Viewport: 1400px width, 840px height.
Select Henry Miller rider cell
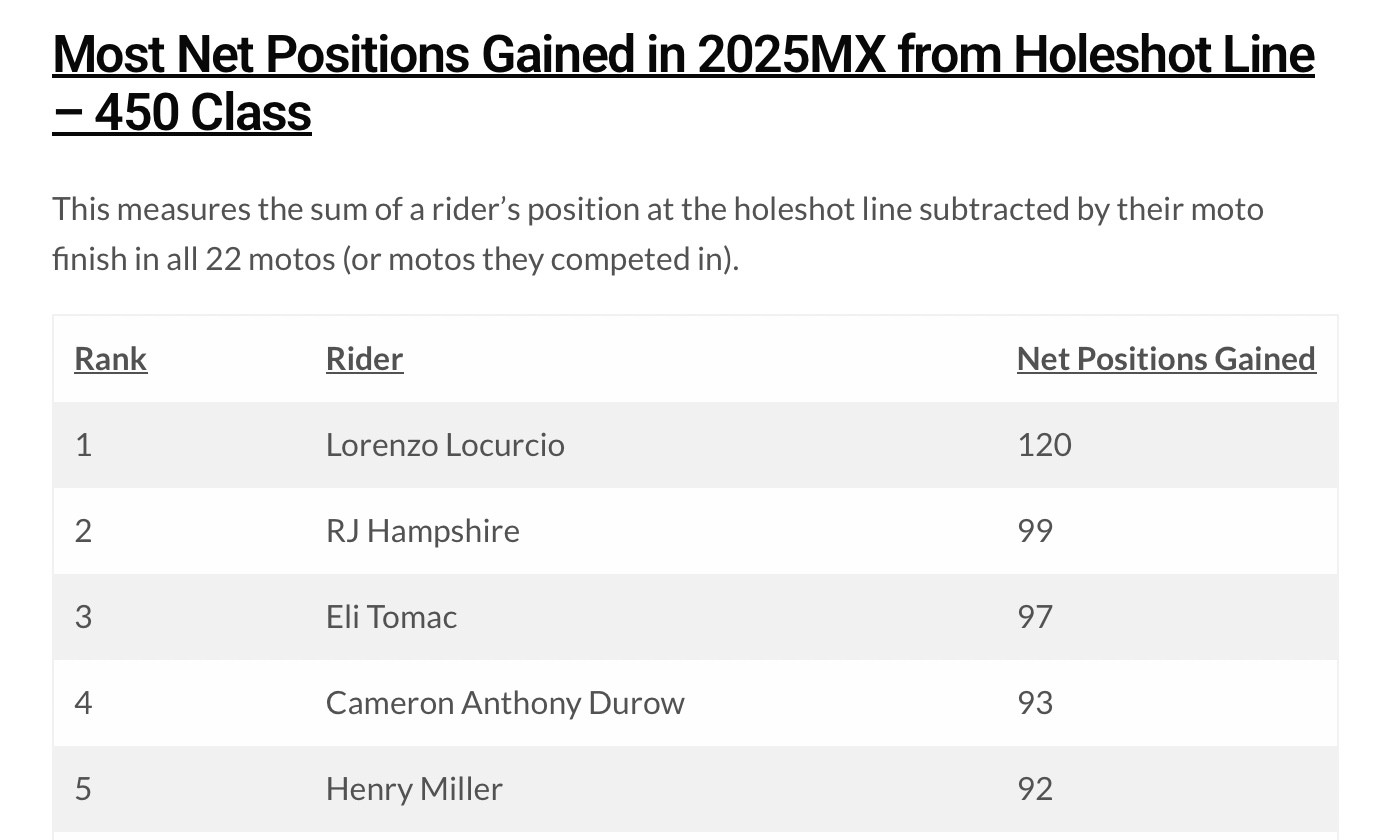point(414,789)
